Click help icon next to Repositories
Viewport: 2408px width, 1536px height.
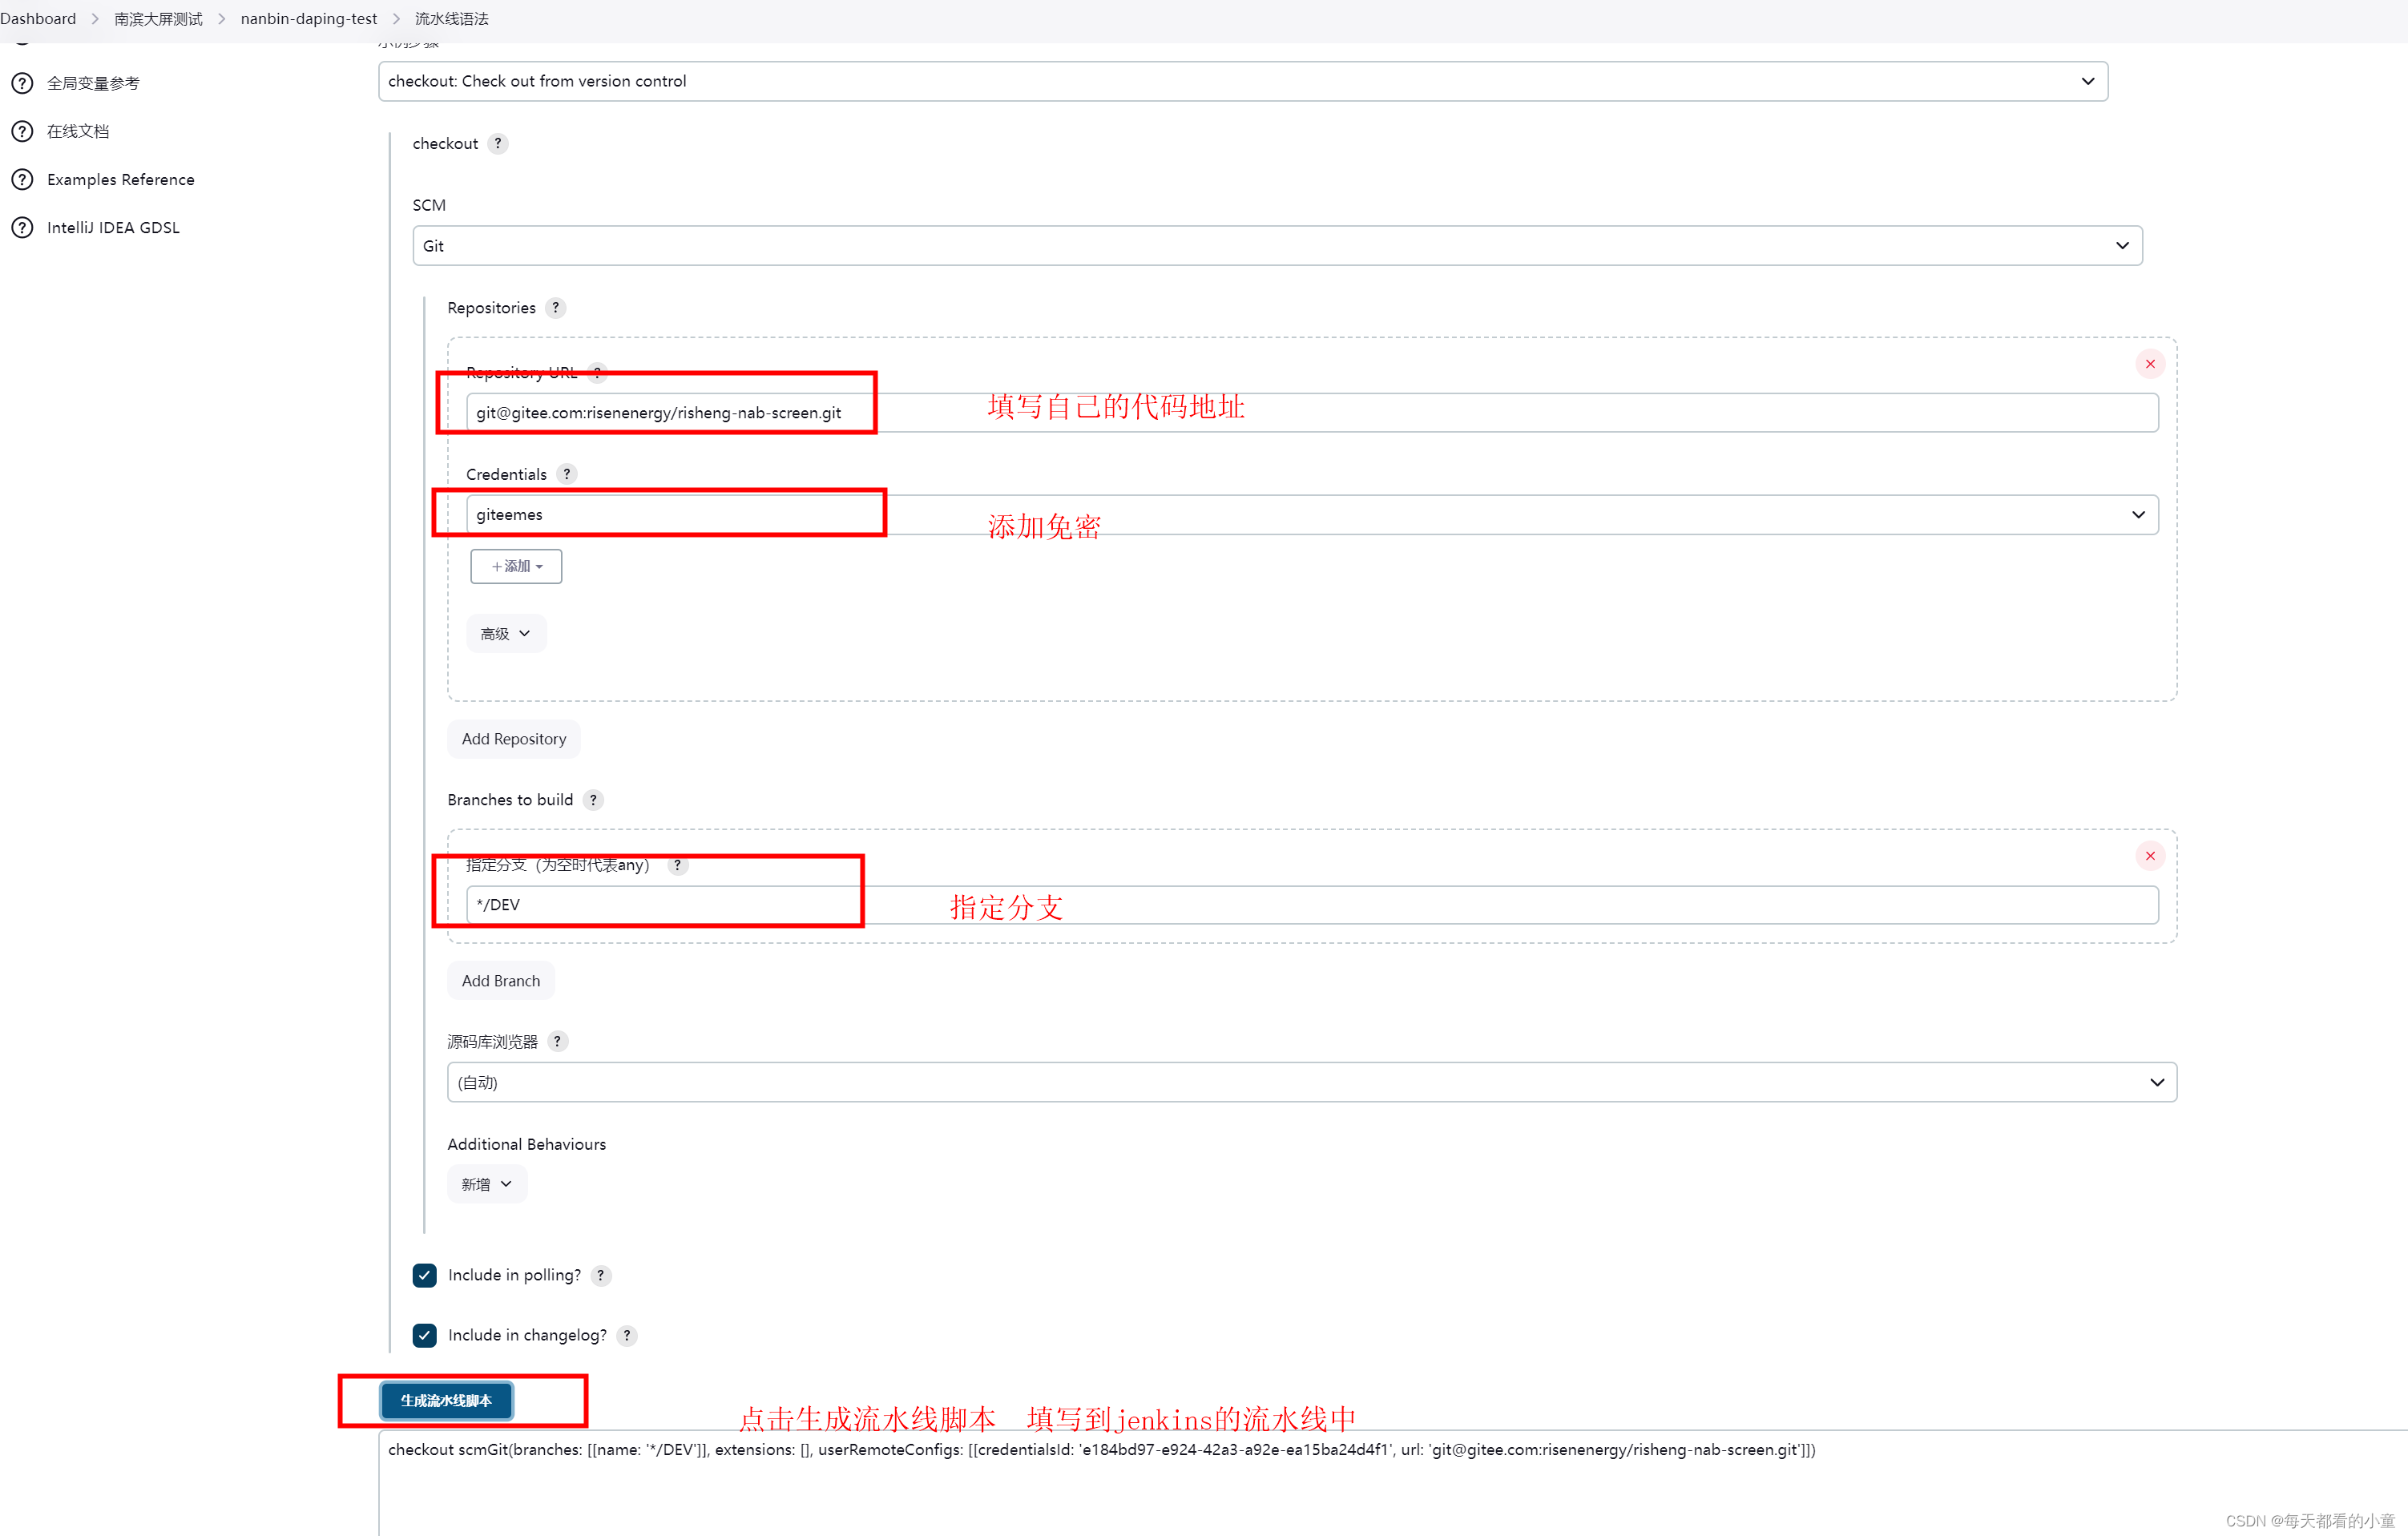pos(556,307)
